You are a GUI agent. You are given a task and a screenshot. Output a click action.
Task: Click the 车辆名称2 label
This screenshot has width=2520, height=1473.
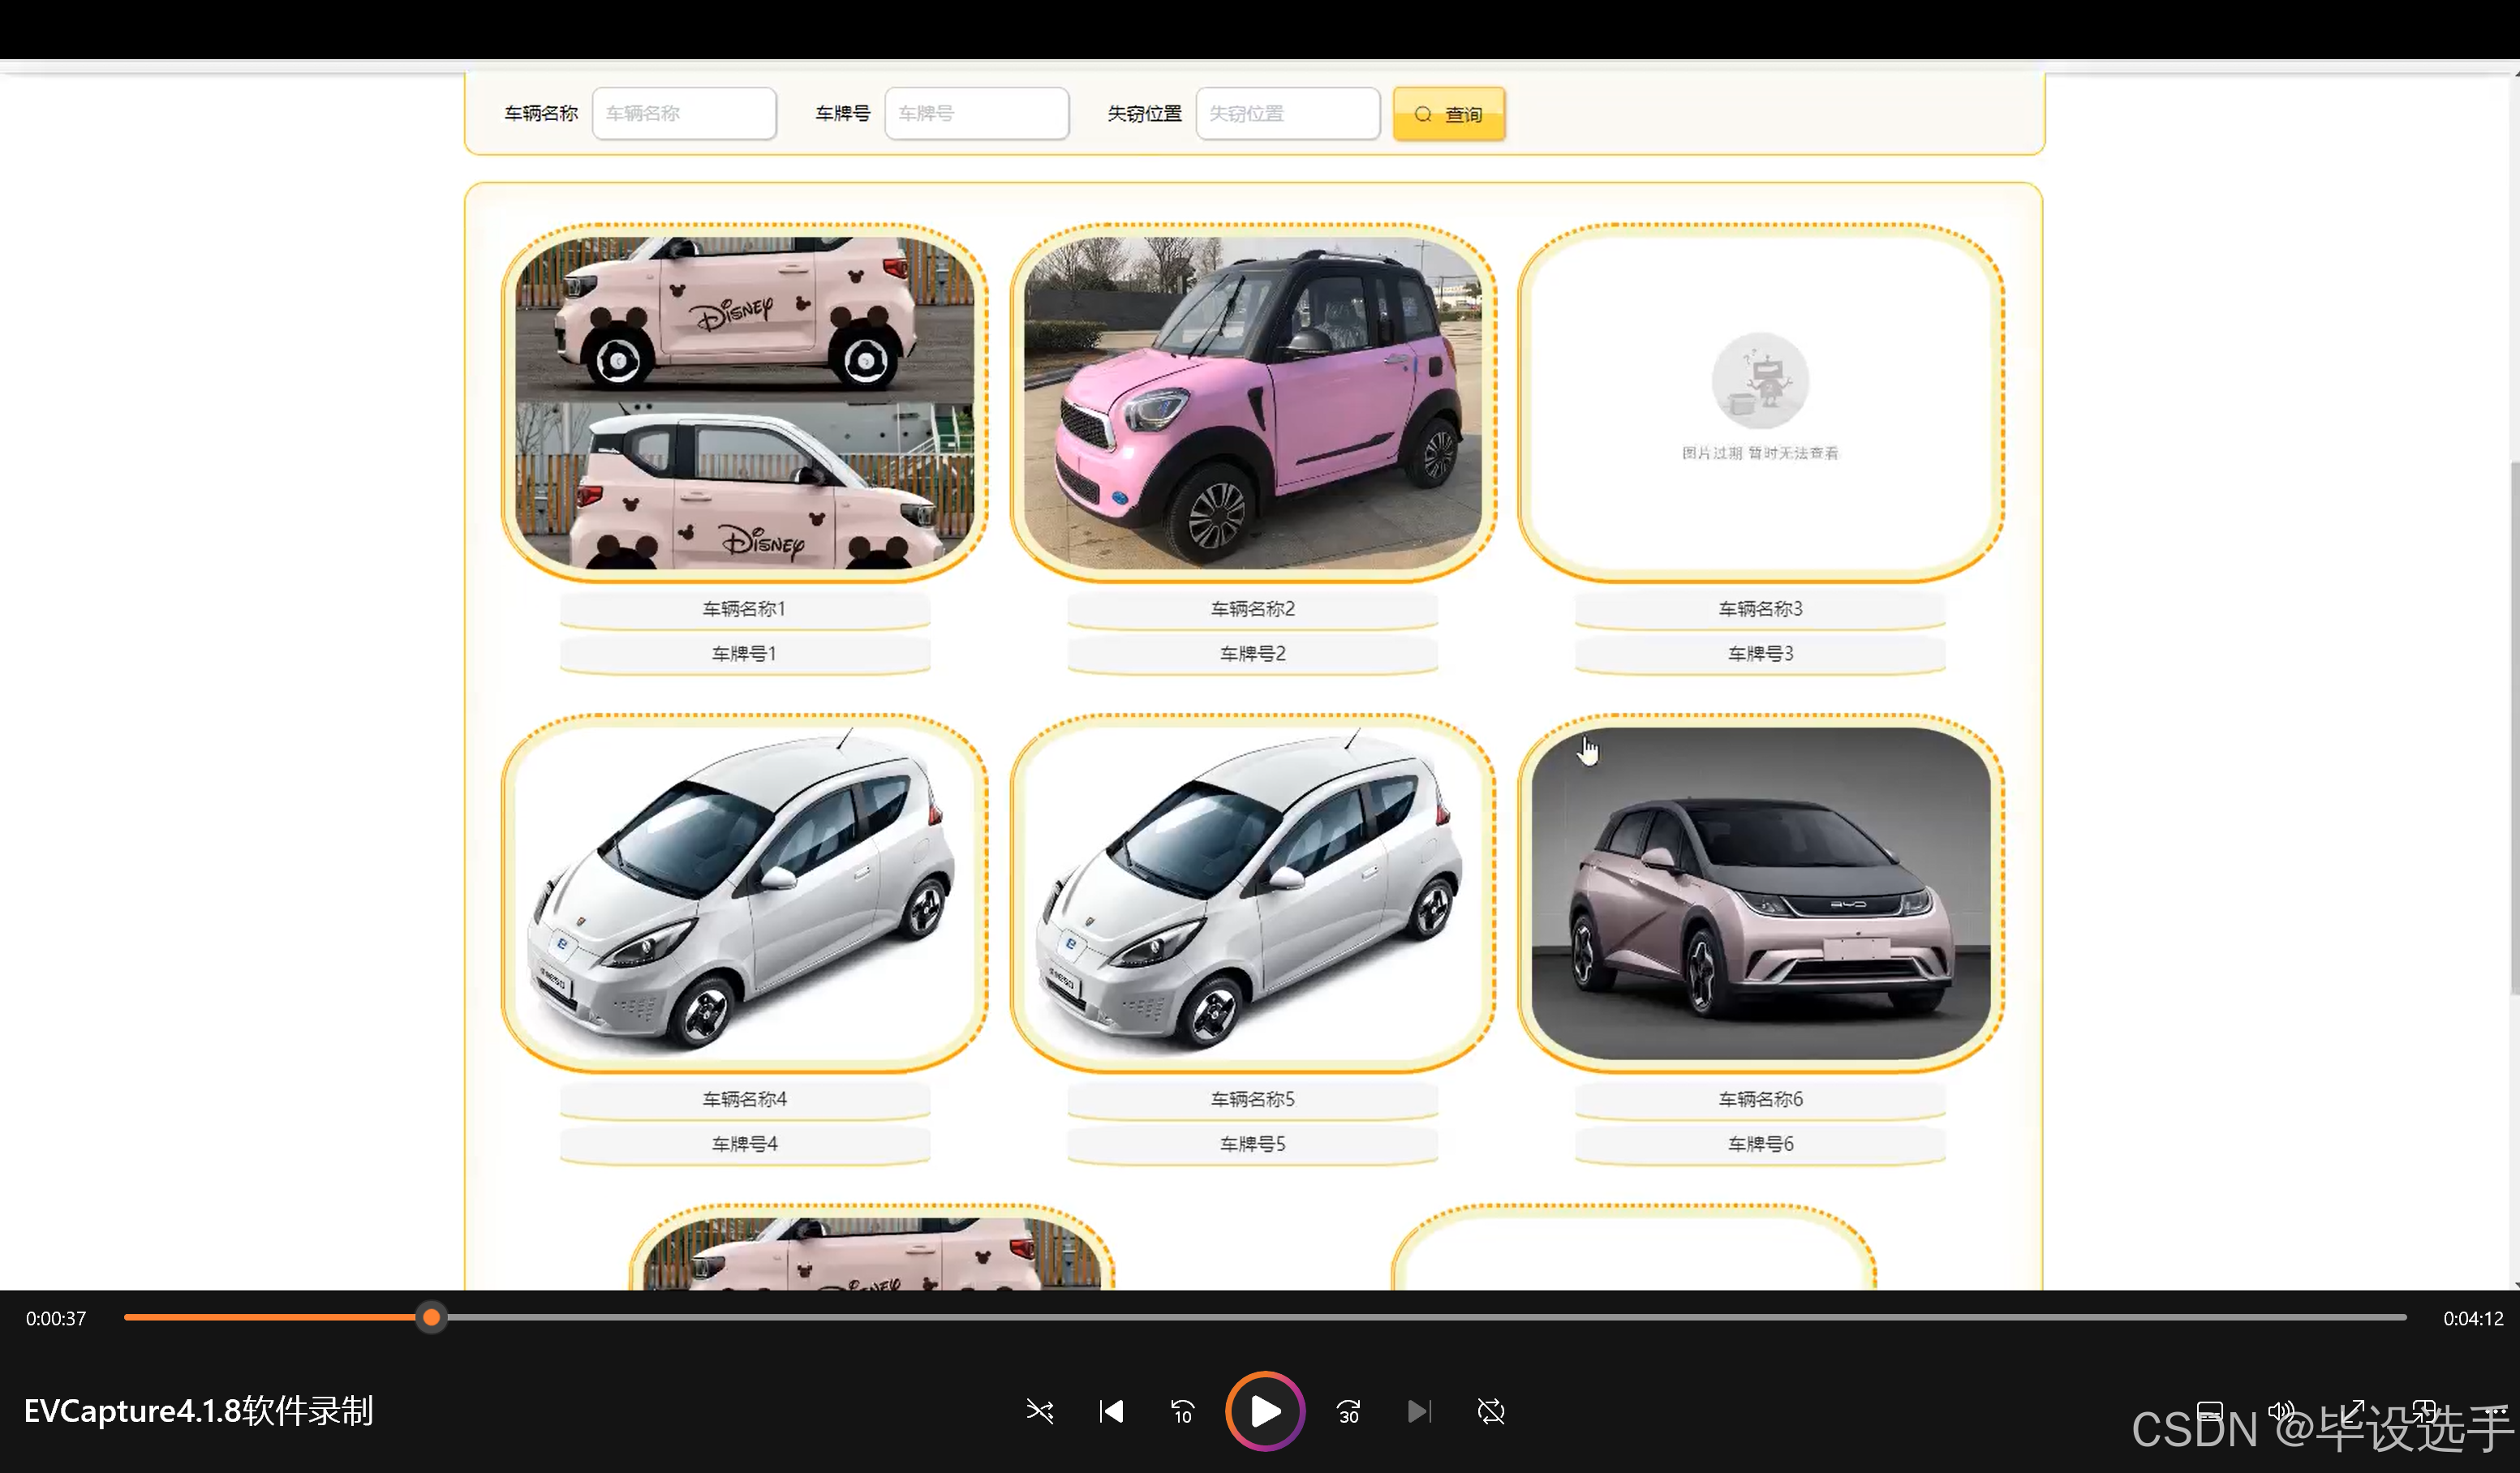point(1253,609)
